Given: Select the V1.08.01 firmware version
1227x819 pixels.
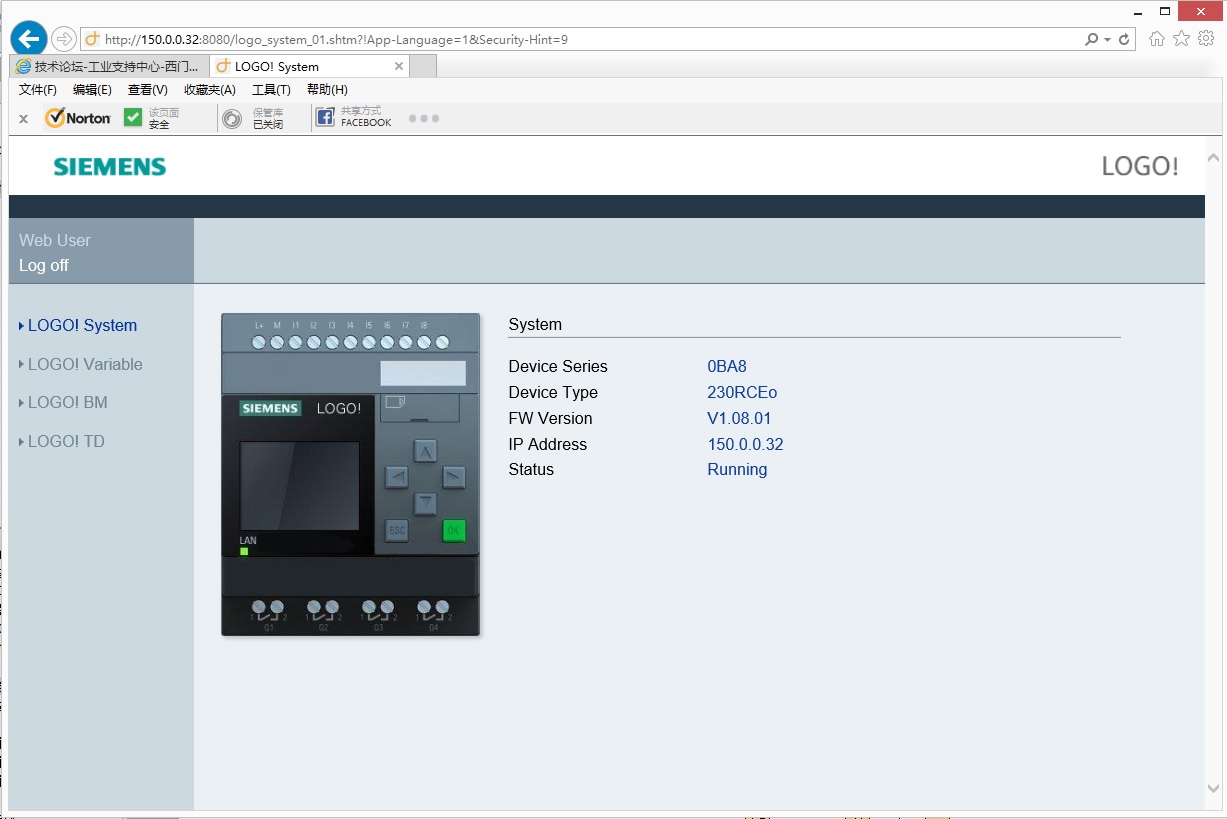Looking at the screenshot, I should pos(739,418).
